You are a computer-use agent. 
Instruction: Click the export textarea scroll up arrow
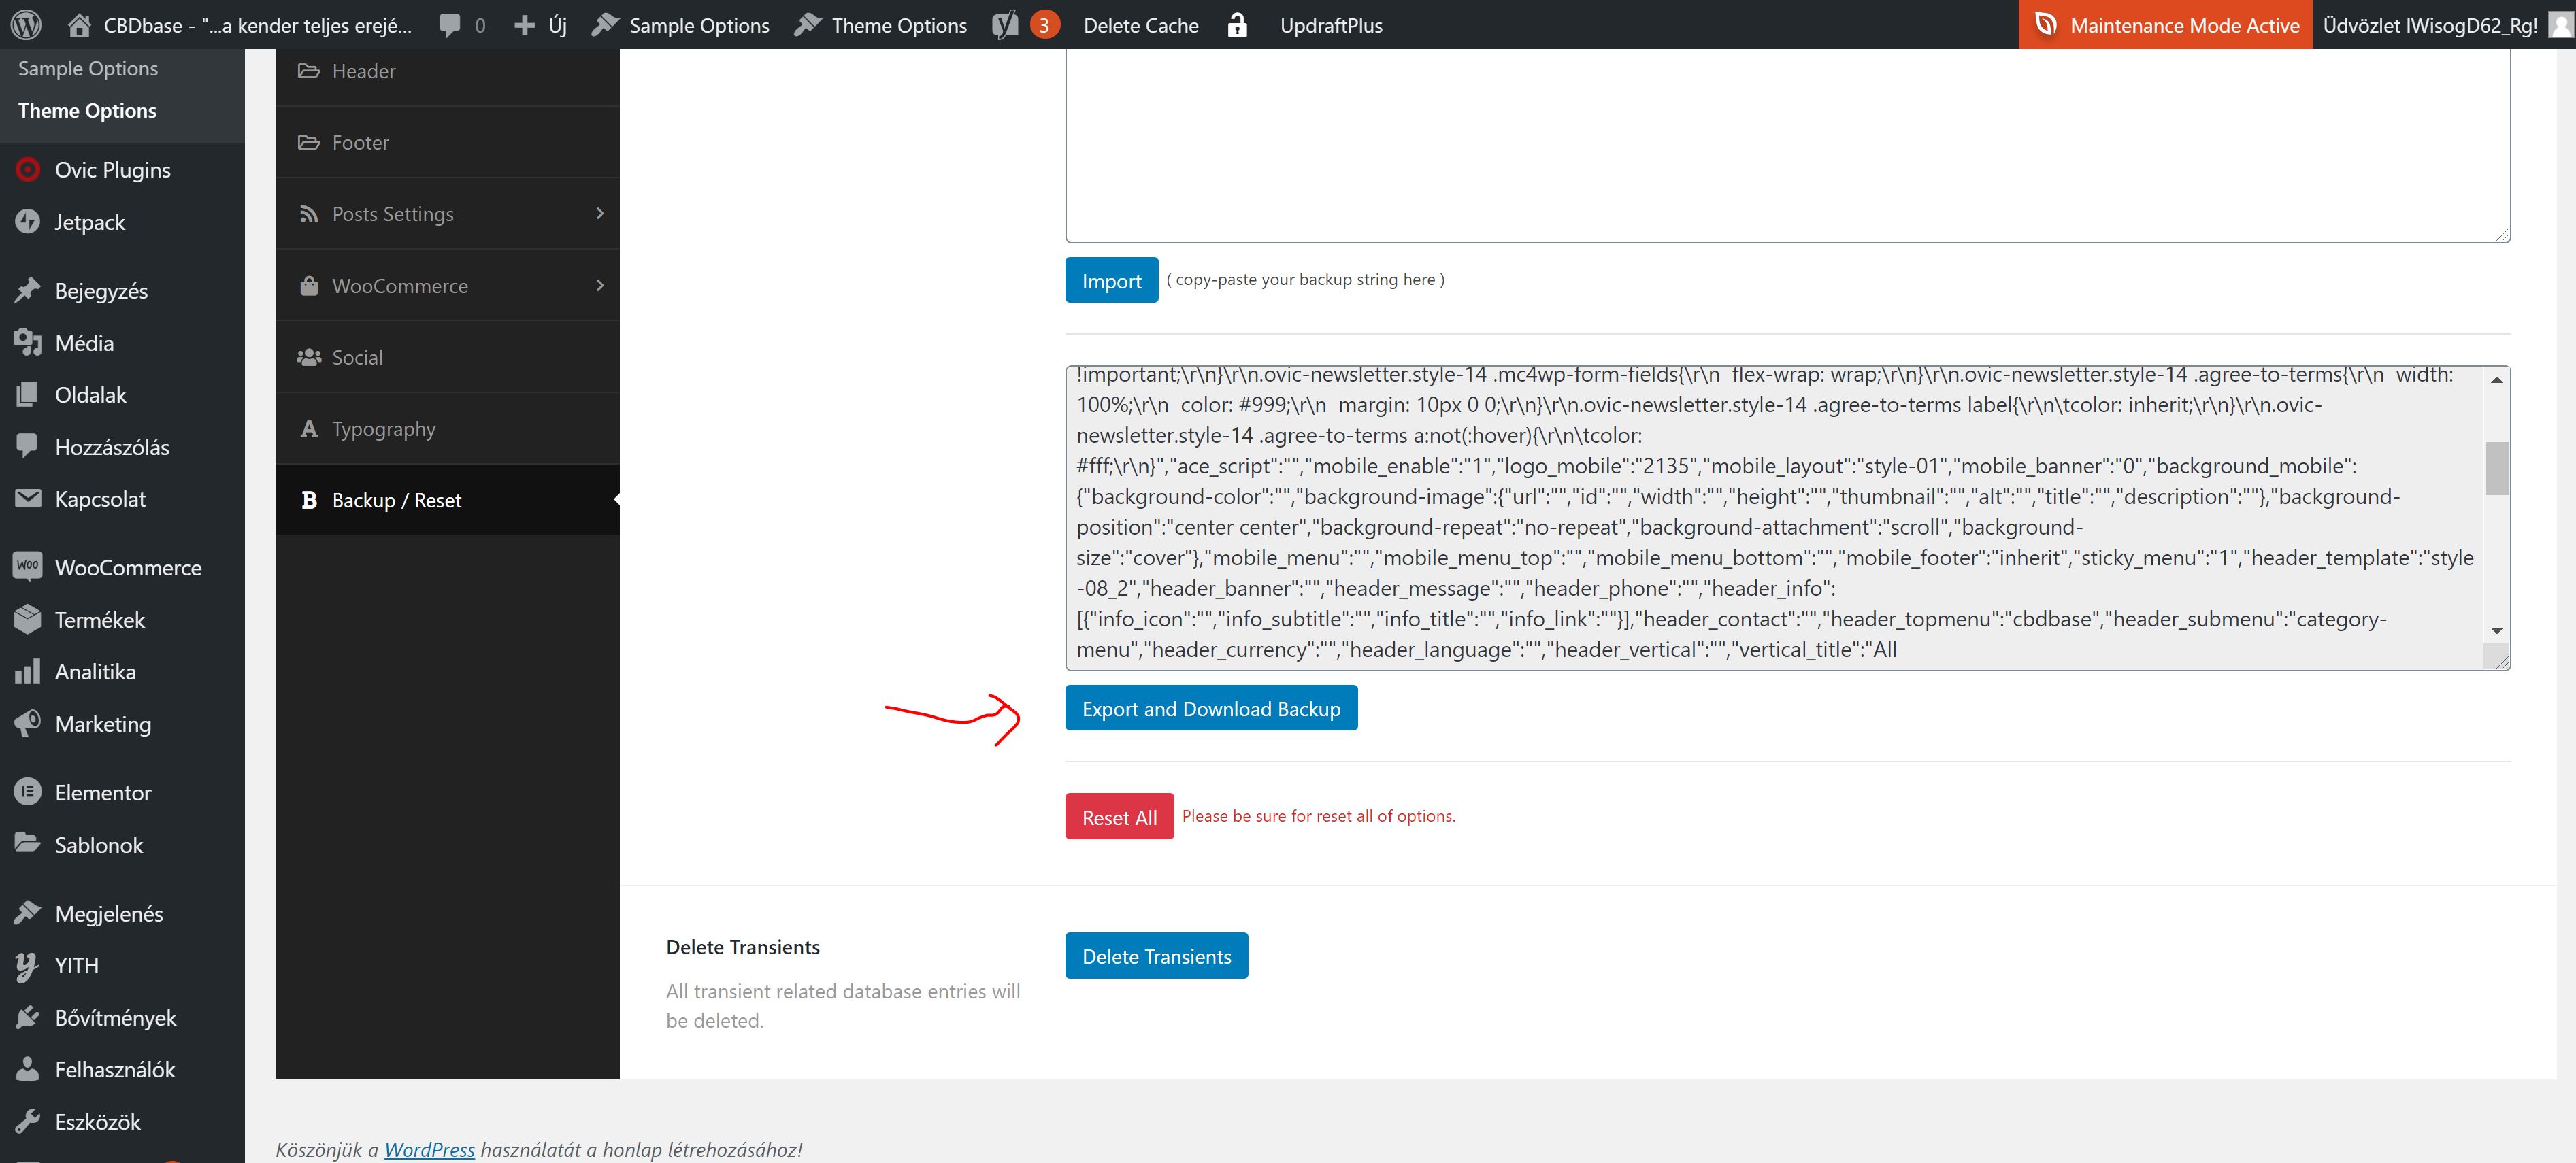click(x=2496, y=380)
